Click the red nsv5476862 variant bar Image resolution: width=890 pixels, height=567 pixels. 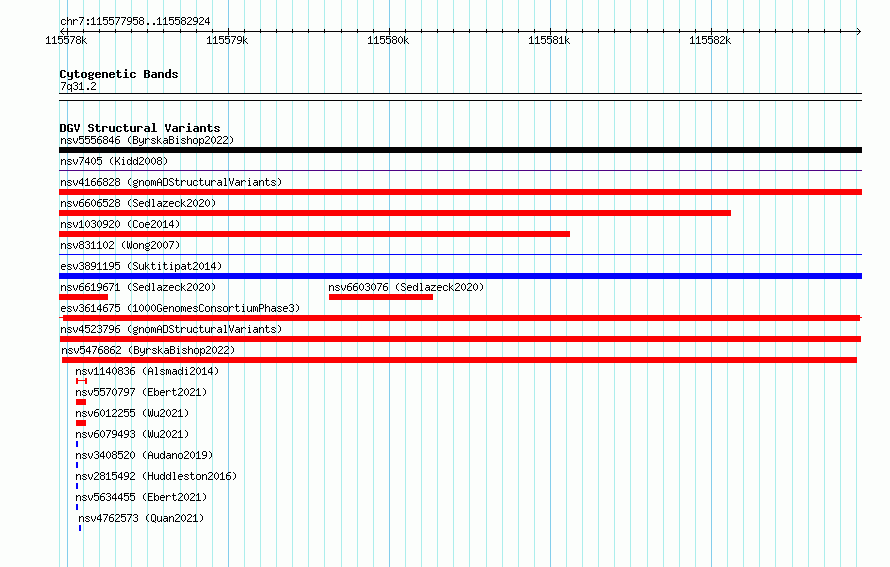click(459, 360)
